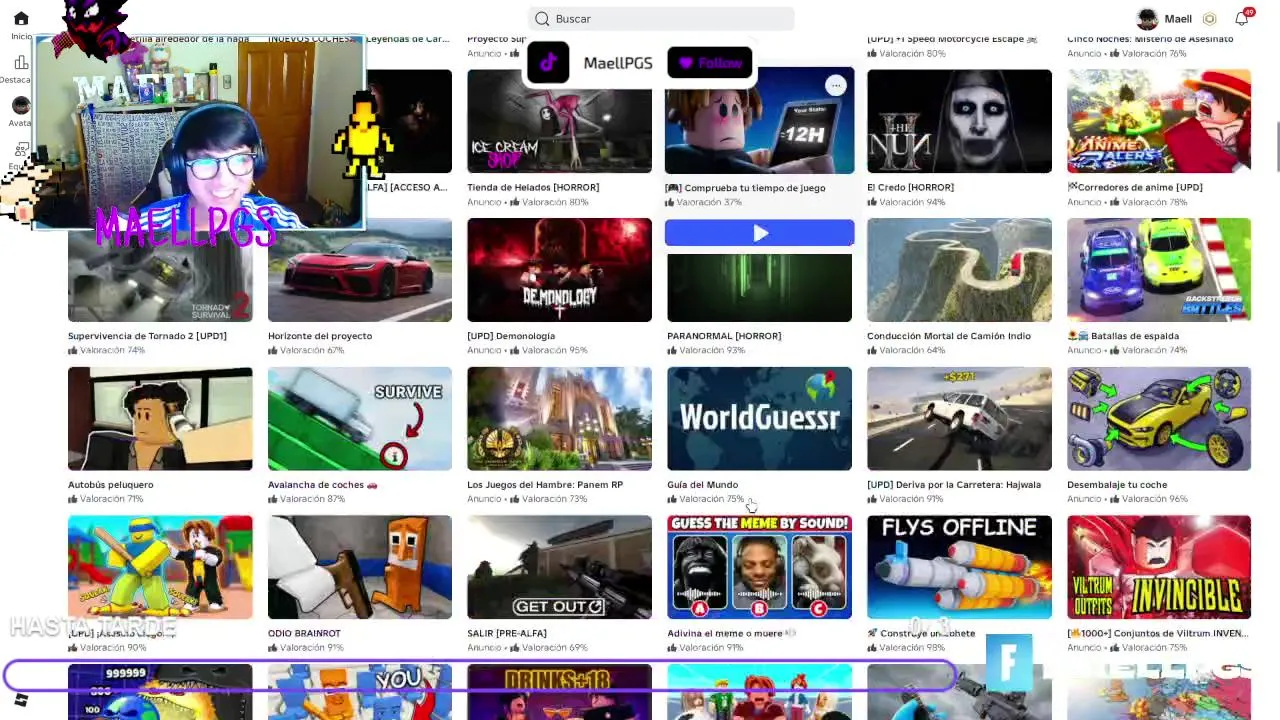Open the ODIO BRAINROT thumbnail
1280x720 pixels.
[360, 567]
